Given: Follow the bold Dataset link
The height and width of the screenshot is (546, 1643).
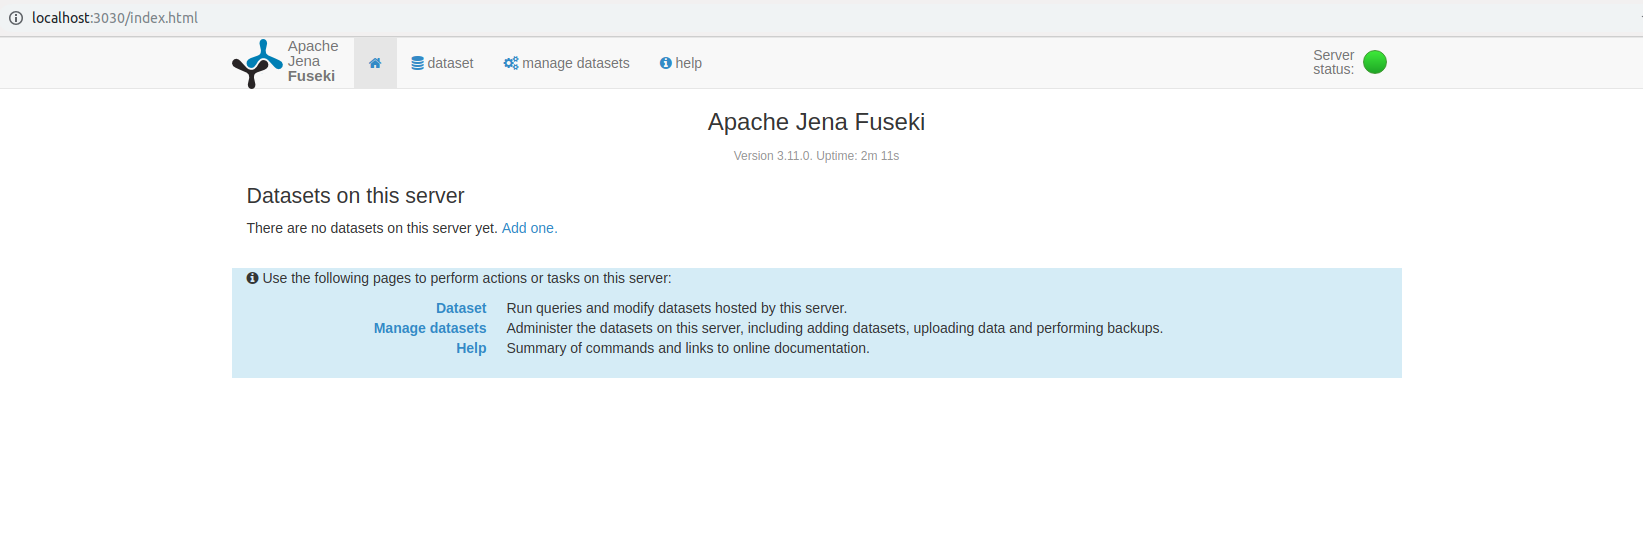Looking at the screenshot, I should tap(461, 308).
